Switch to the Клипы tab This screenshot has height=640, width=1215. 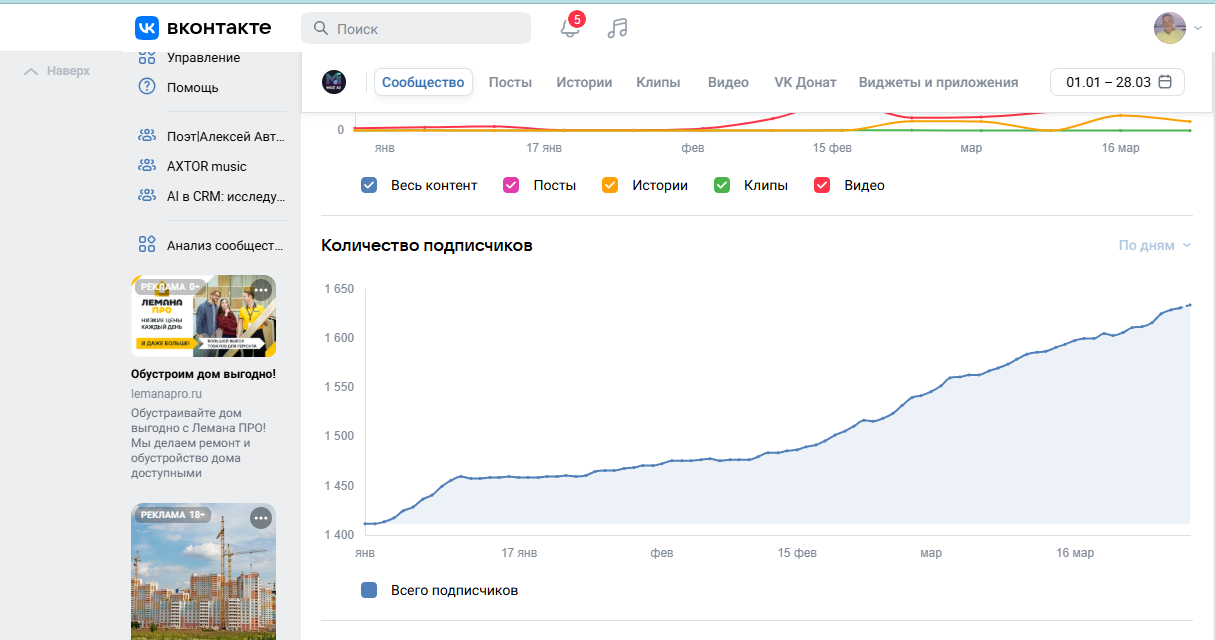[658, 82]
